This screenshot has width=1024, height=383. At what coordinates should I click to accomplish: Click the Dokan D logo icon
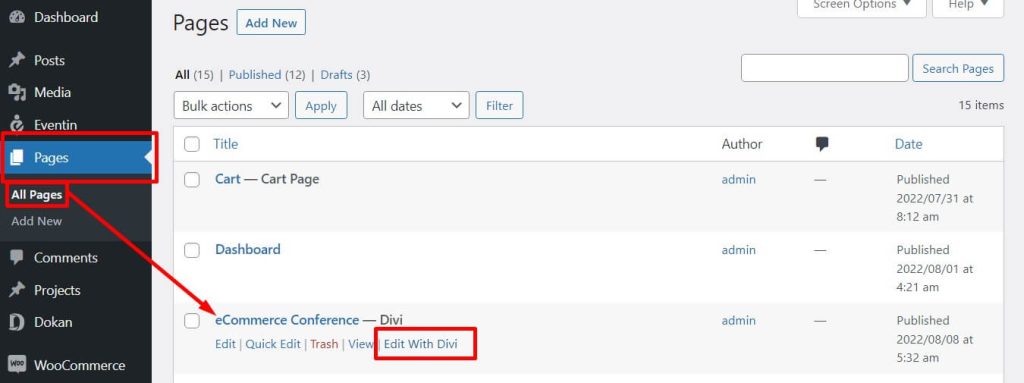pos(17,322)
